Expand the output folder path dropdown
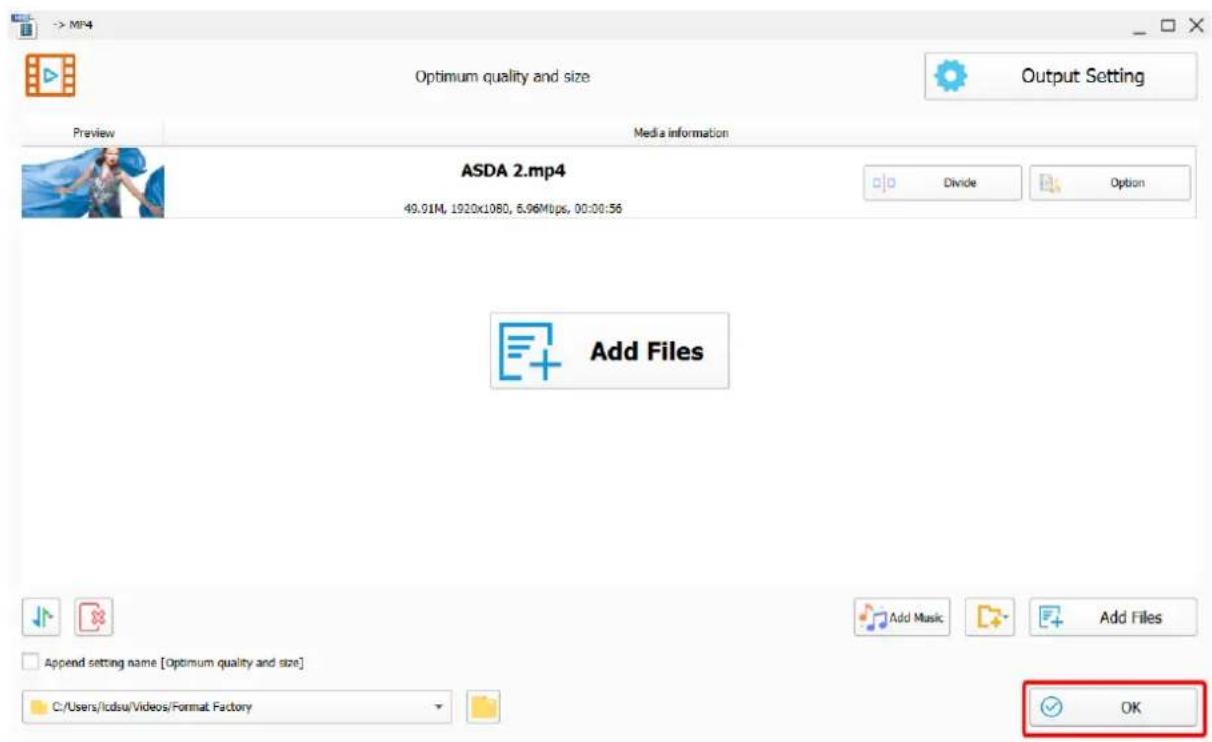Viewport: 1212px width, 742px height. point(437,707)
